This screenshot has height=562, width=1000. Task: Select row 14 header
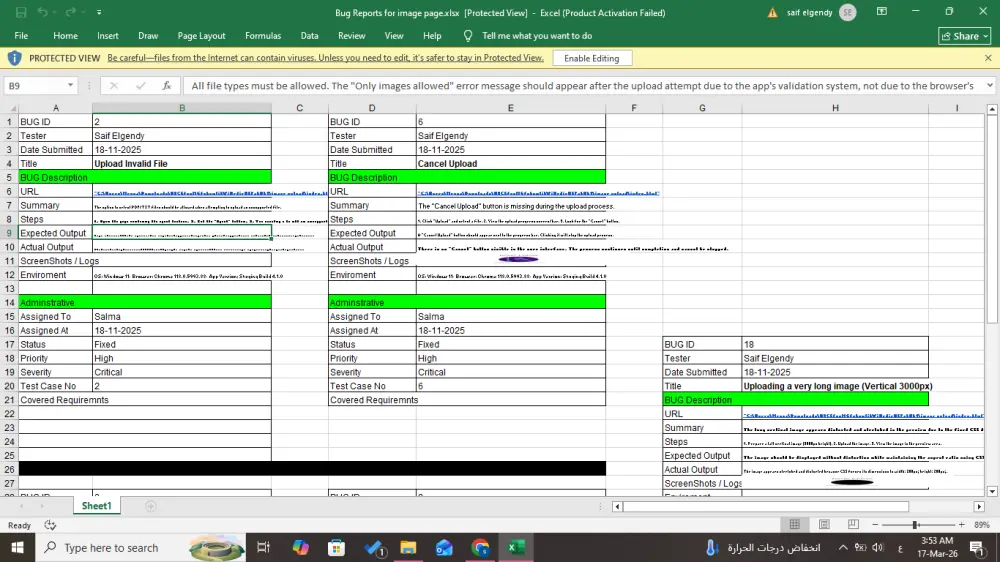pyautogui.click(x=9, y=302)
